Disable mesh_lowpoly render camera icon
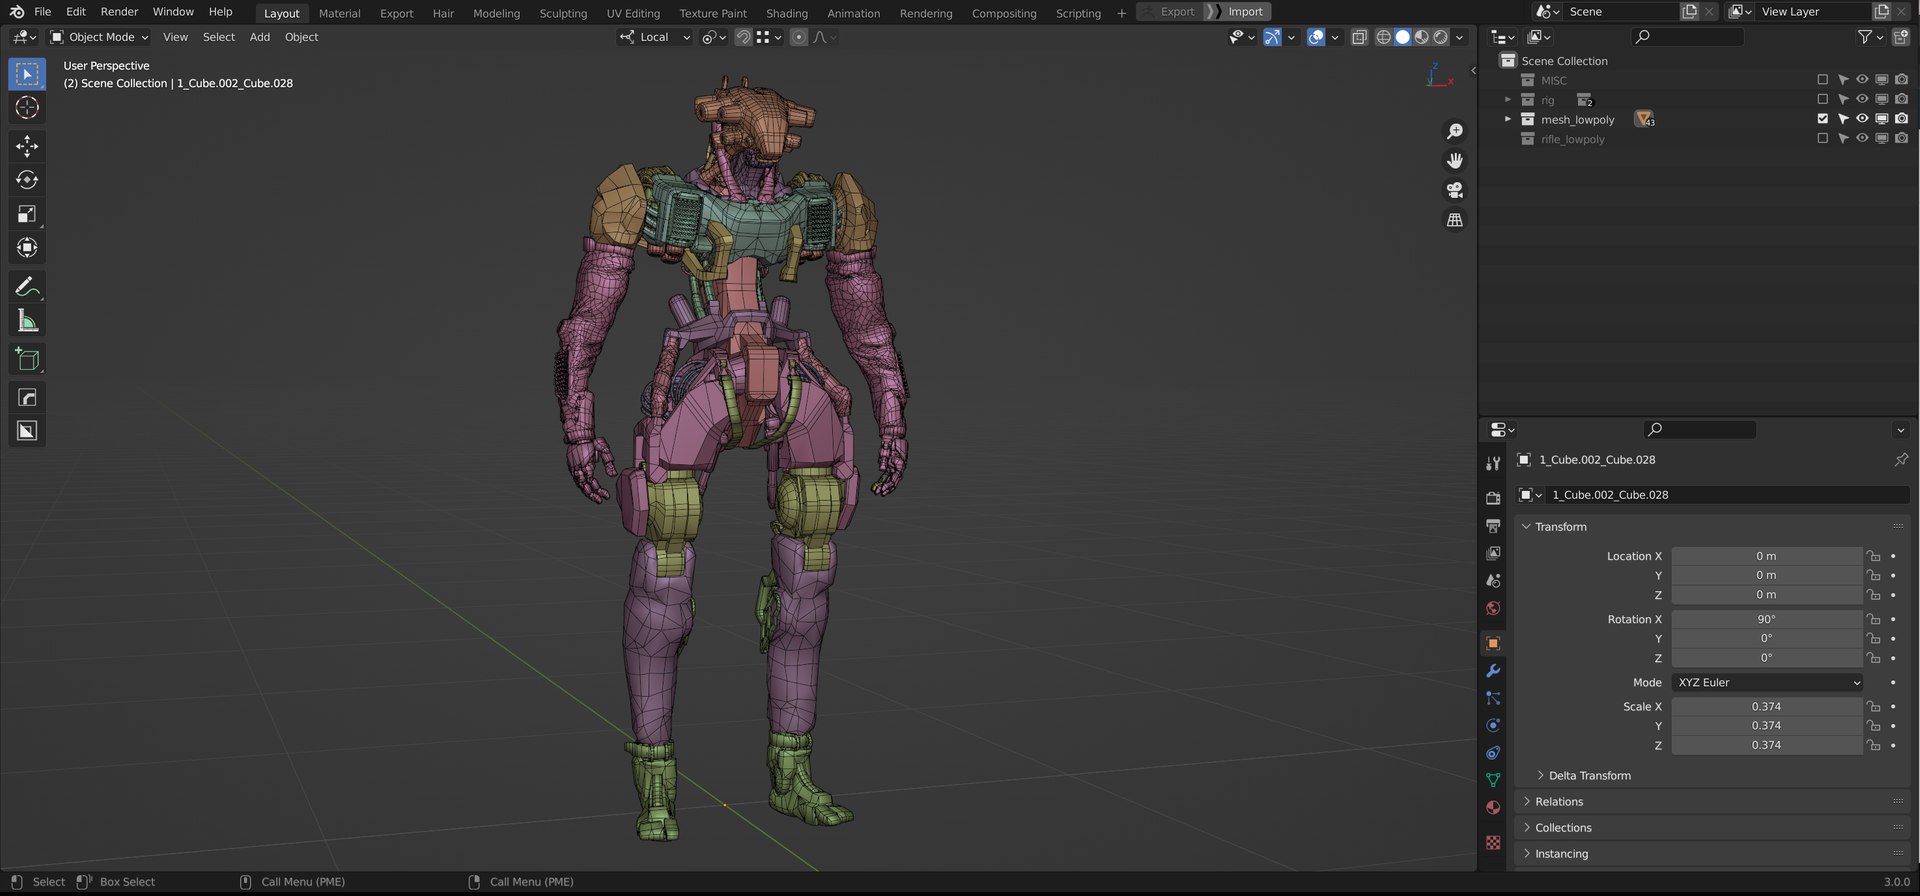This screenshot has width=1920, height=896. pos(1901,119)
